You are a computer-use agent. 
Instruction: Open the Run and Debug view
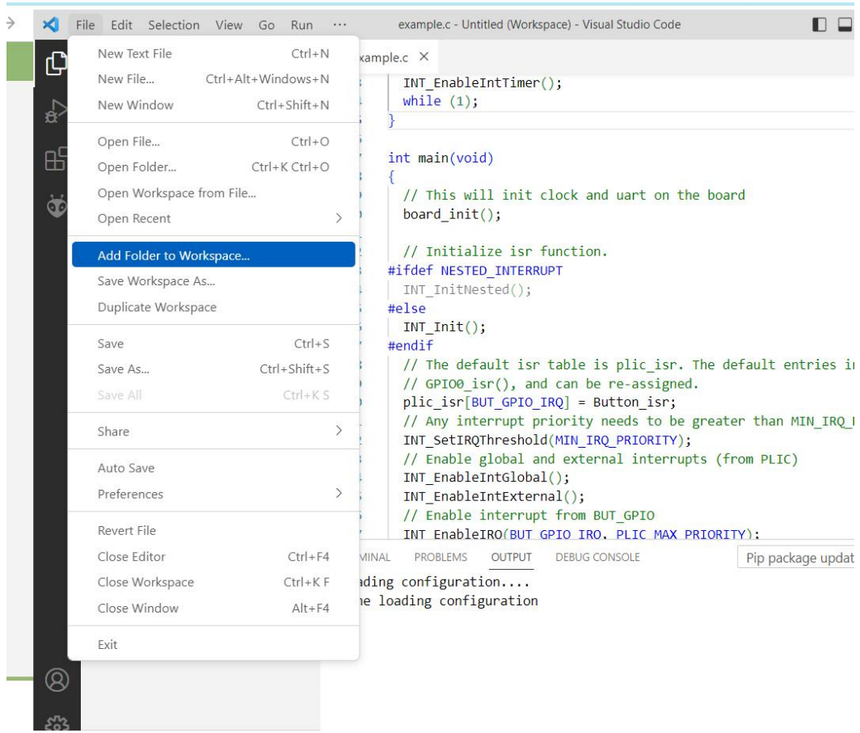pos(56,111)
